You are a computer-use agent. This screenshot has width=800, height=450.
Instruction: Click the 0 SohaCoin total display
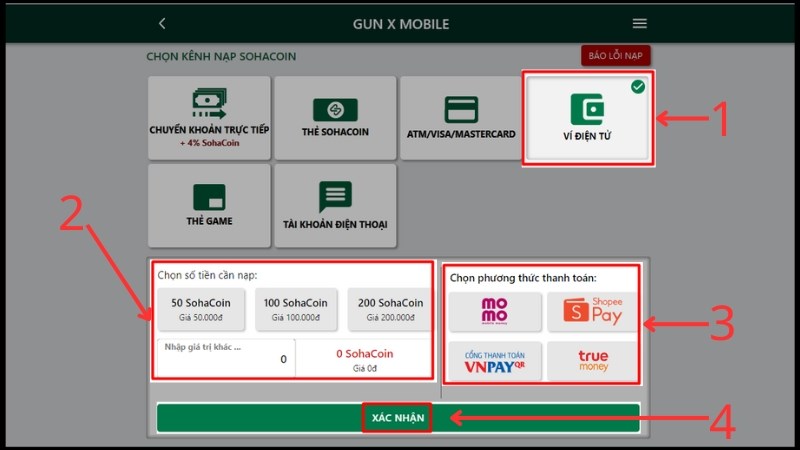point(364,358)
